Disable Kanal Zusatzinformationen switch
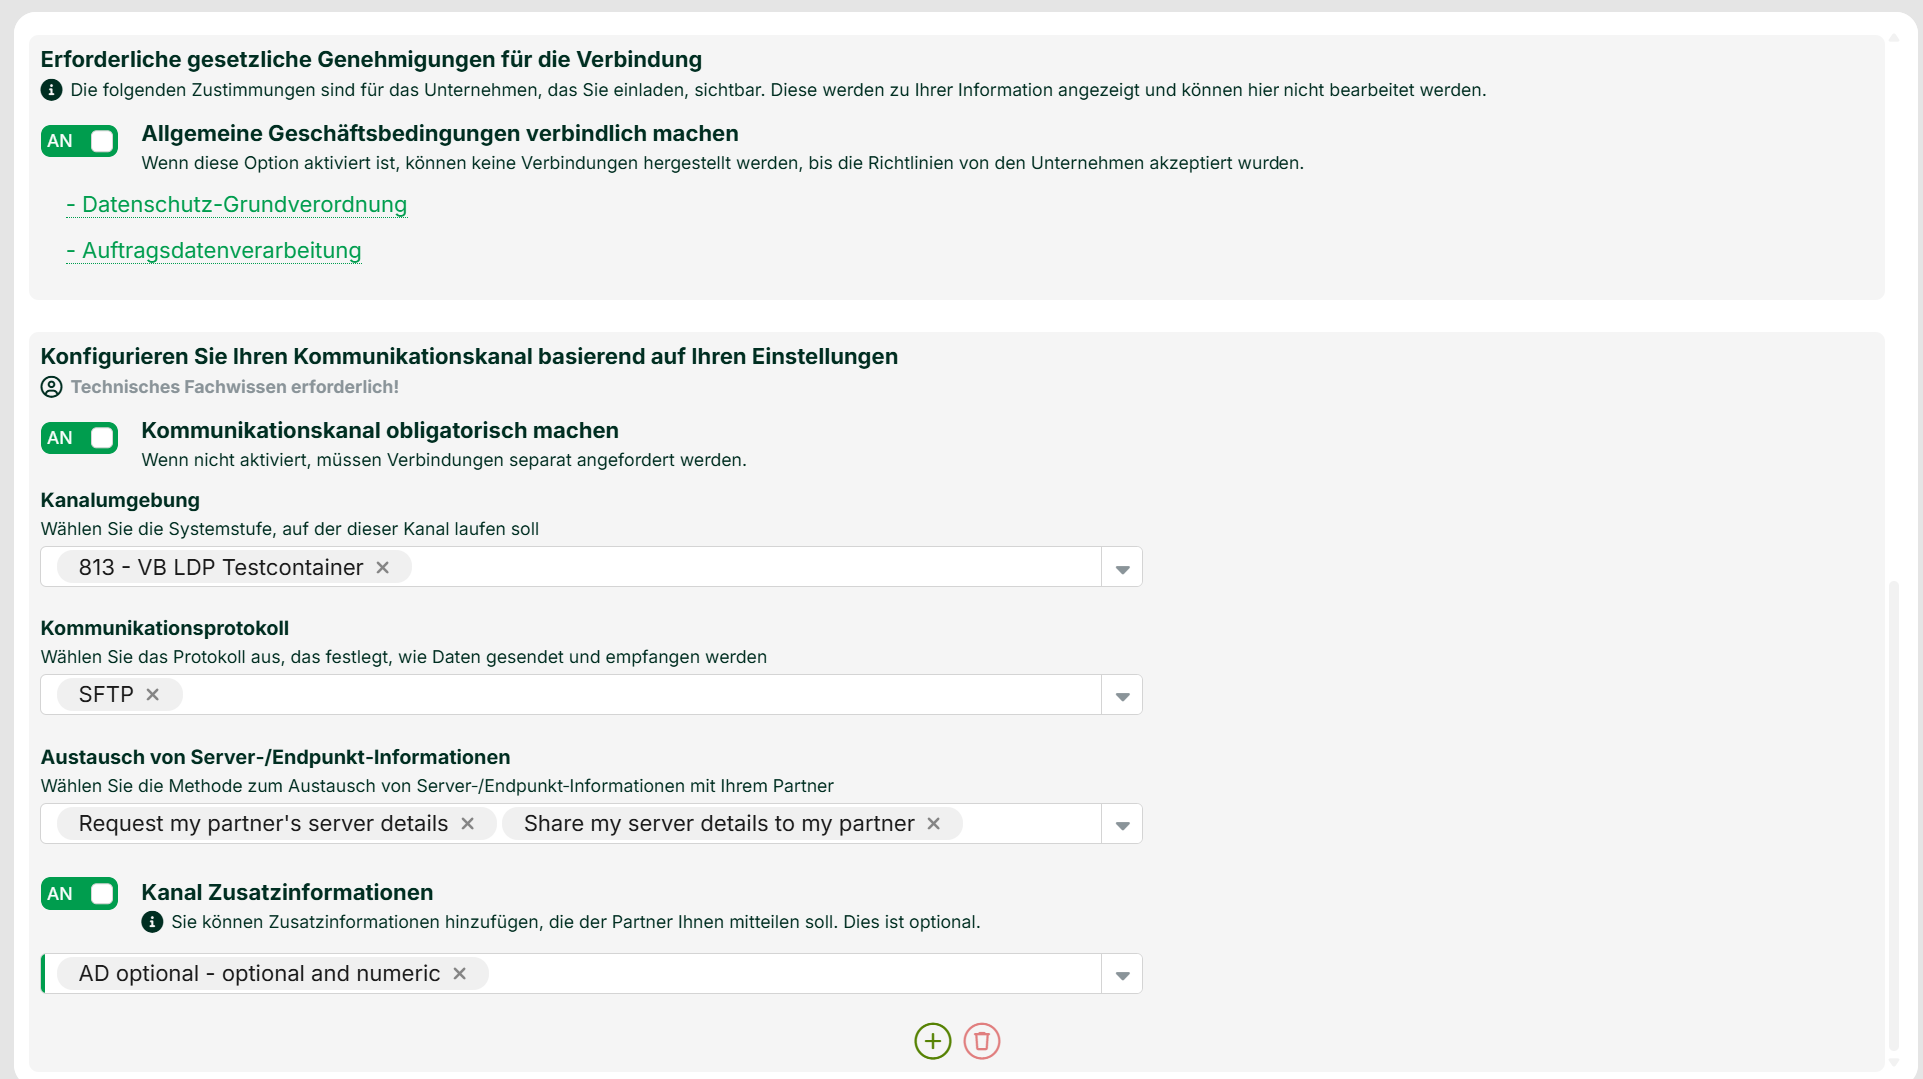Image resolution: width=1923 pixels, height=1079 pixels. 79,894
